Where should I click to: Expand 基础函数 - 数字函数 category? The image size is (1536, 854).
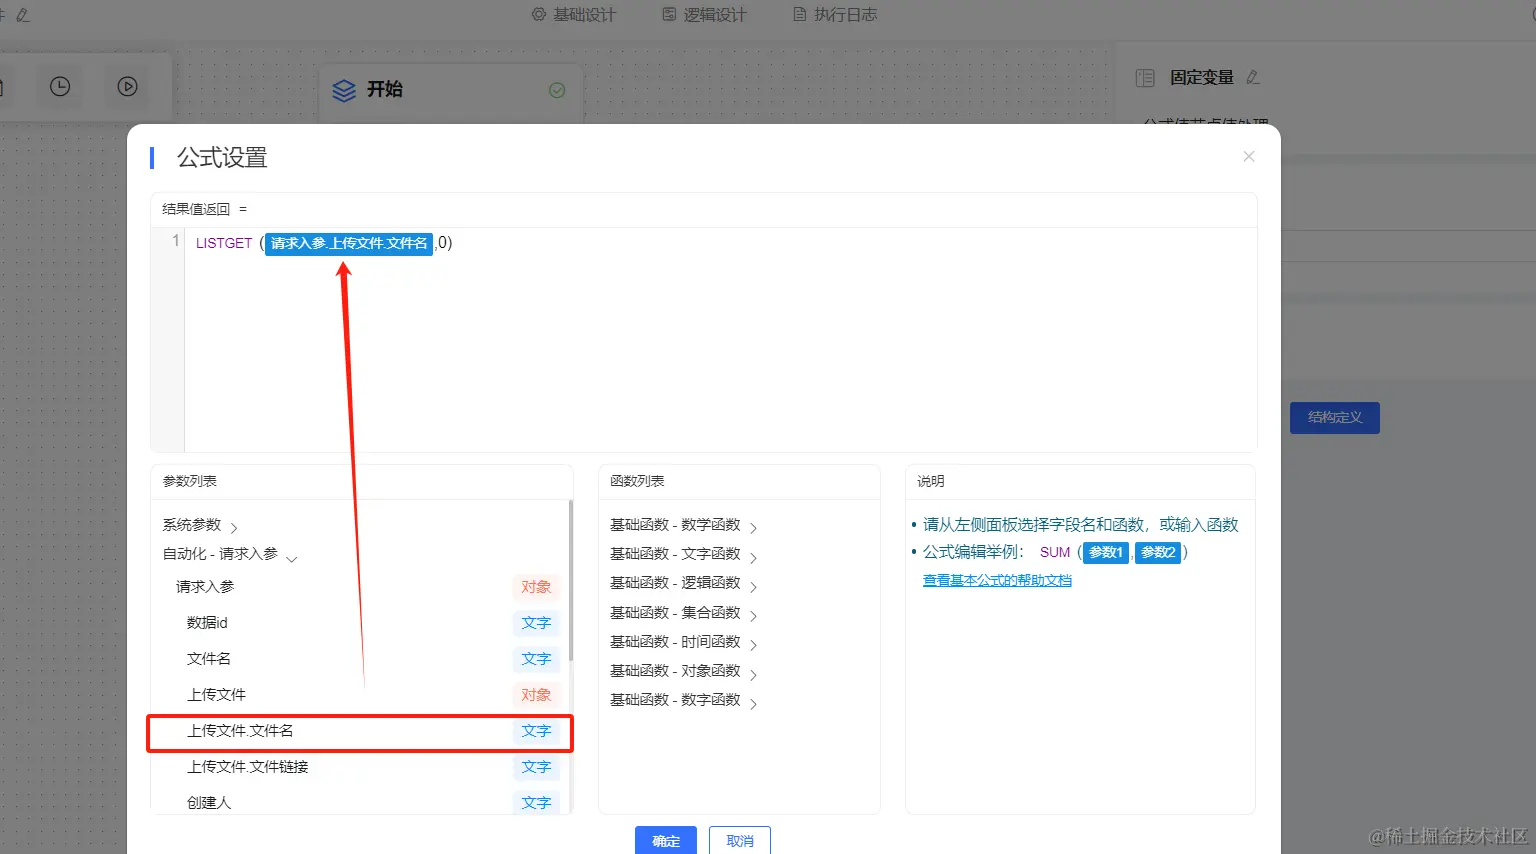(x=684, y=700)
